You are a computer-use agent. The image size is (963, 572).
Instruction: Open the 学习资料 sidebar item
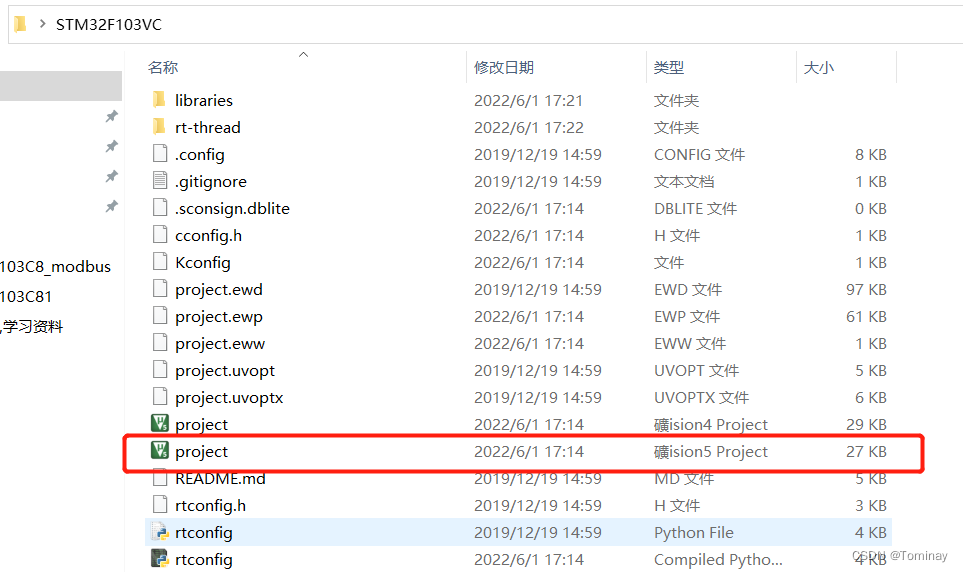[x=32, y=326]
